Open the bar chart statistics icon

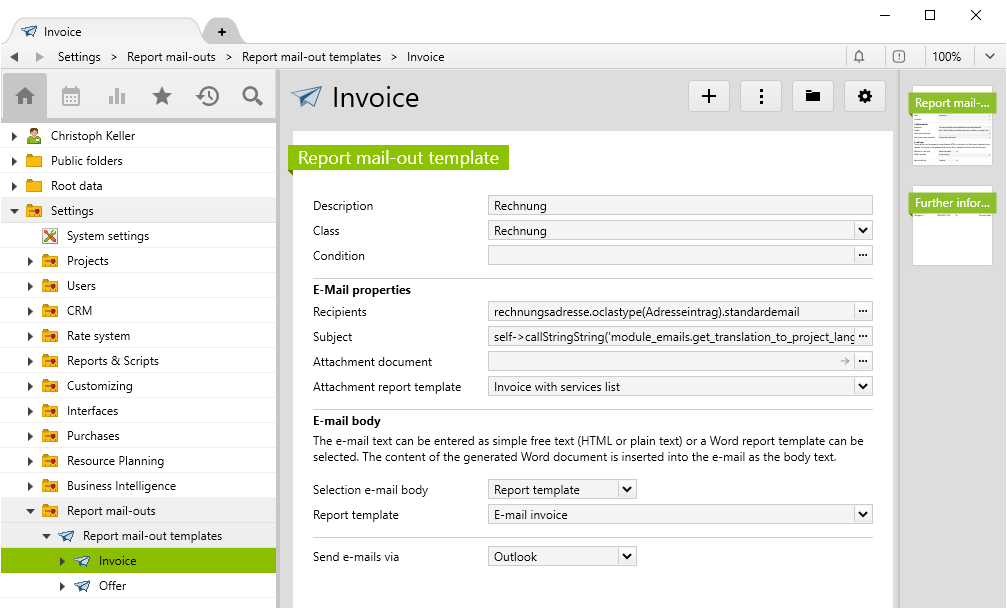pos(117,96)
